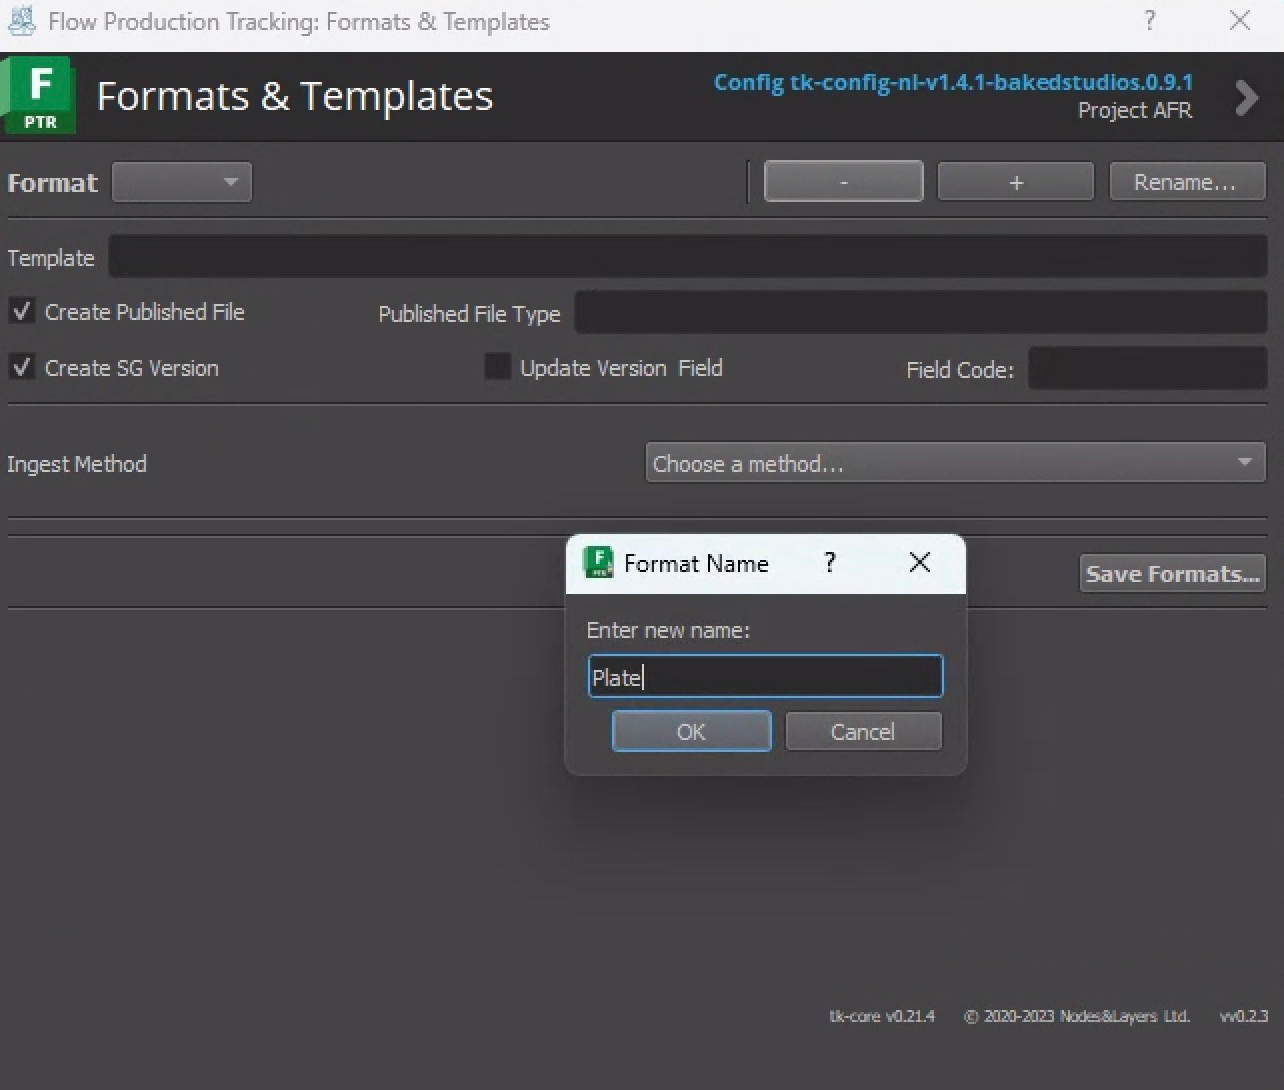Image resolution: width=1284 pixels, height=1090 pixels.
Task: Click the green PTR application logo
Action: [39, 95]
